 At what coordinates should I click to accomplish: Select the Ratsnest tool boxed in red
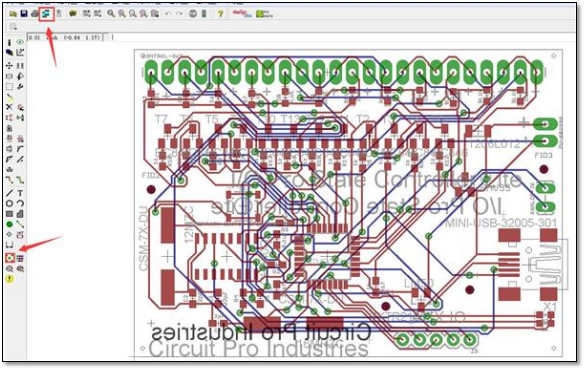pos(10,258)
